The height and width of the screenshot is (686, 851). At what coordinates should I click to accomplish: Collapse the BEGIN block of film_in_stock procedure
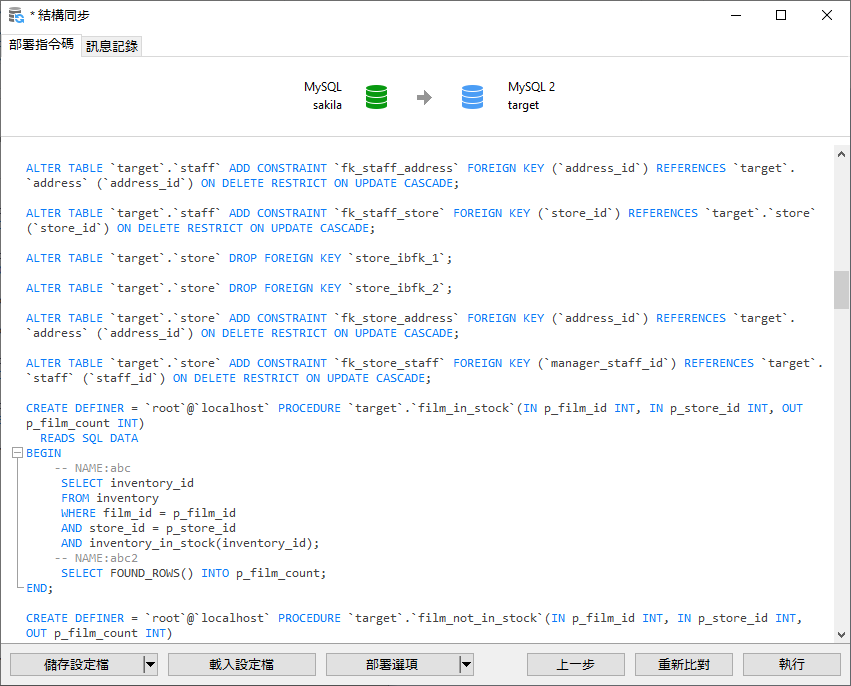(16, 452)
